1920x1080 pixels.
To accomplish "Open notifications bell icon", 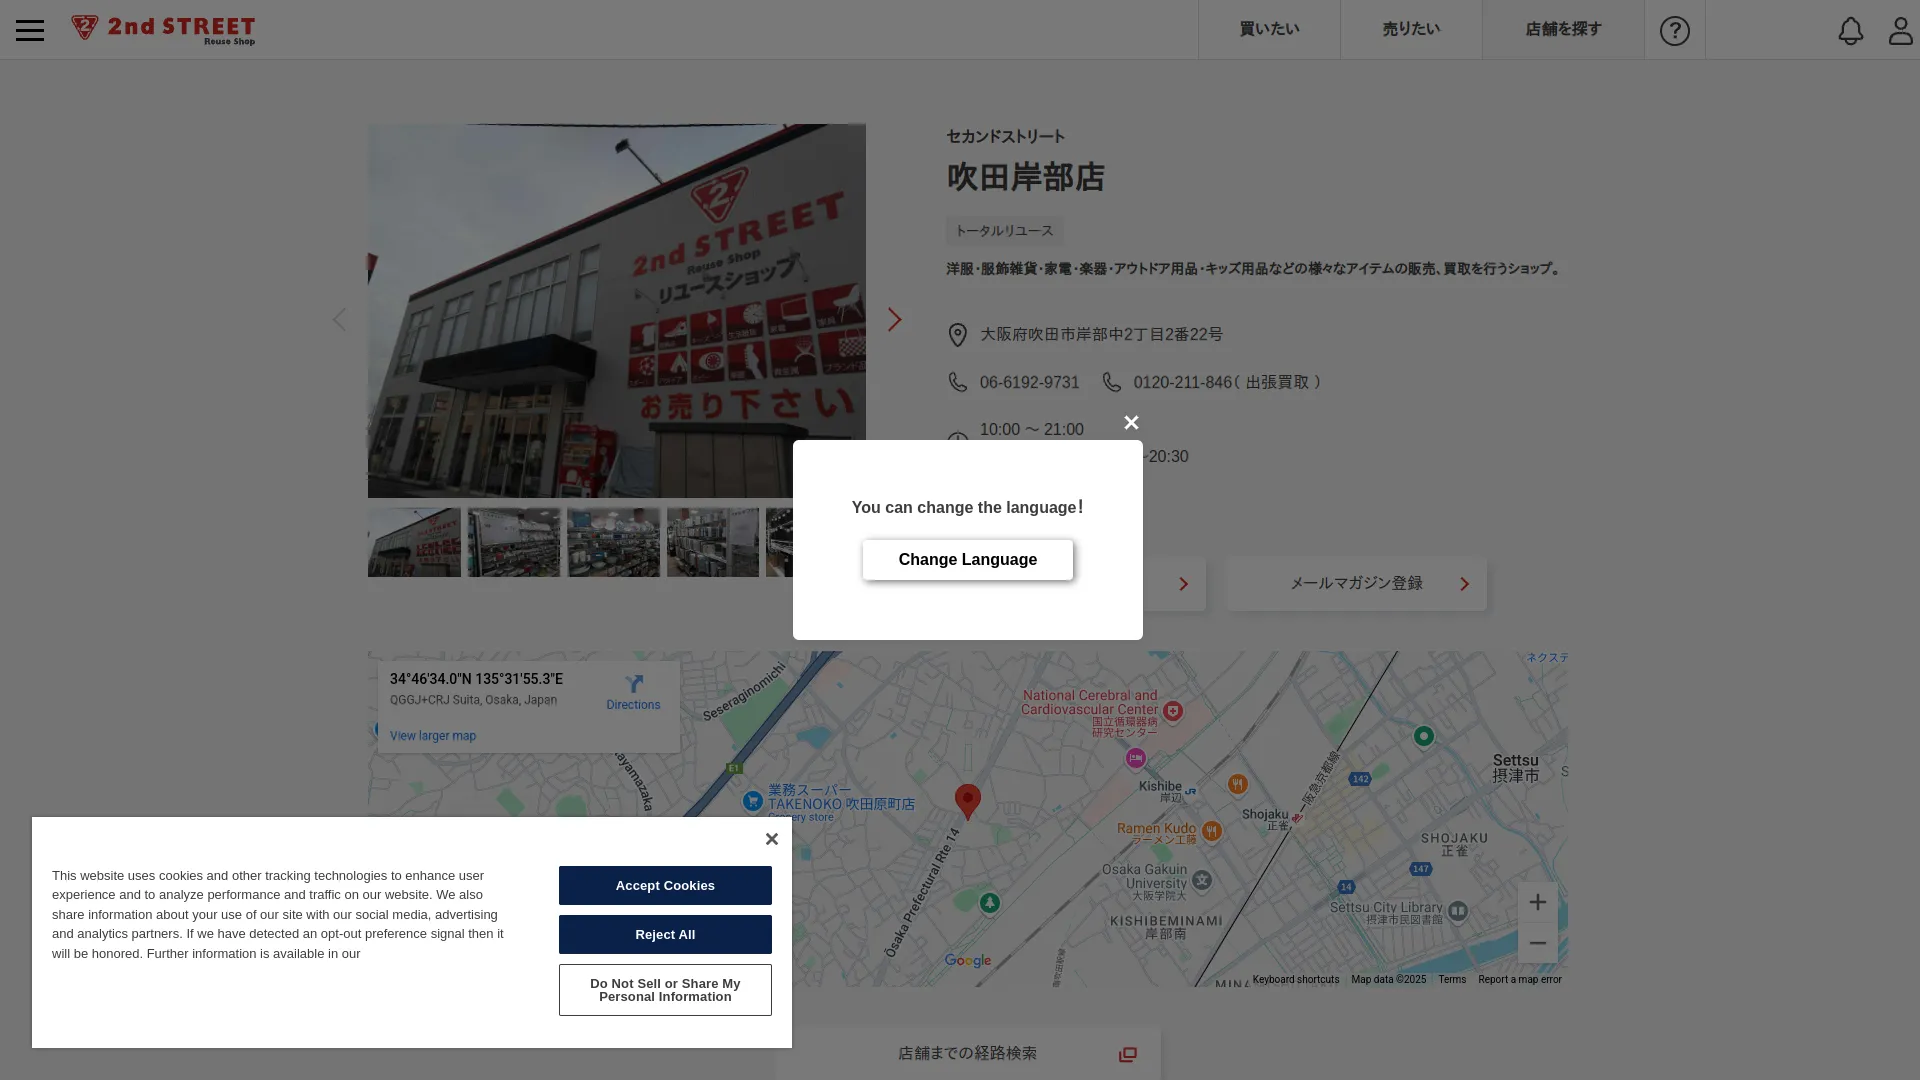I will tap(1850, 30).
